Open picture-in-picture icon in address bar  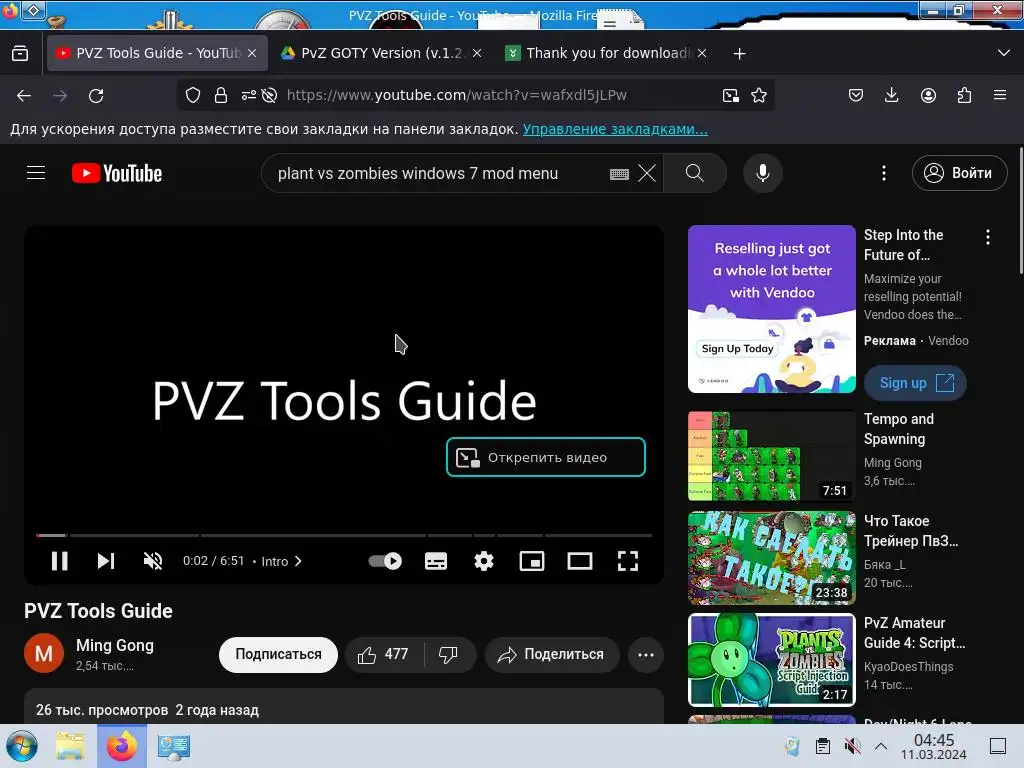(x=731, y=96)
